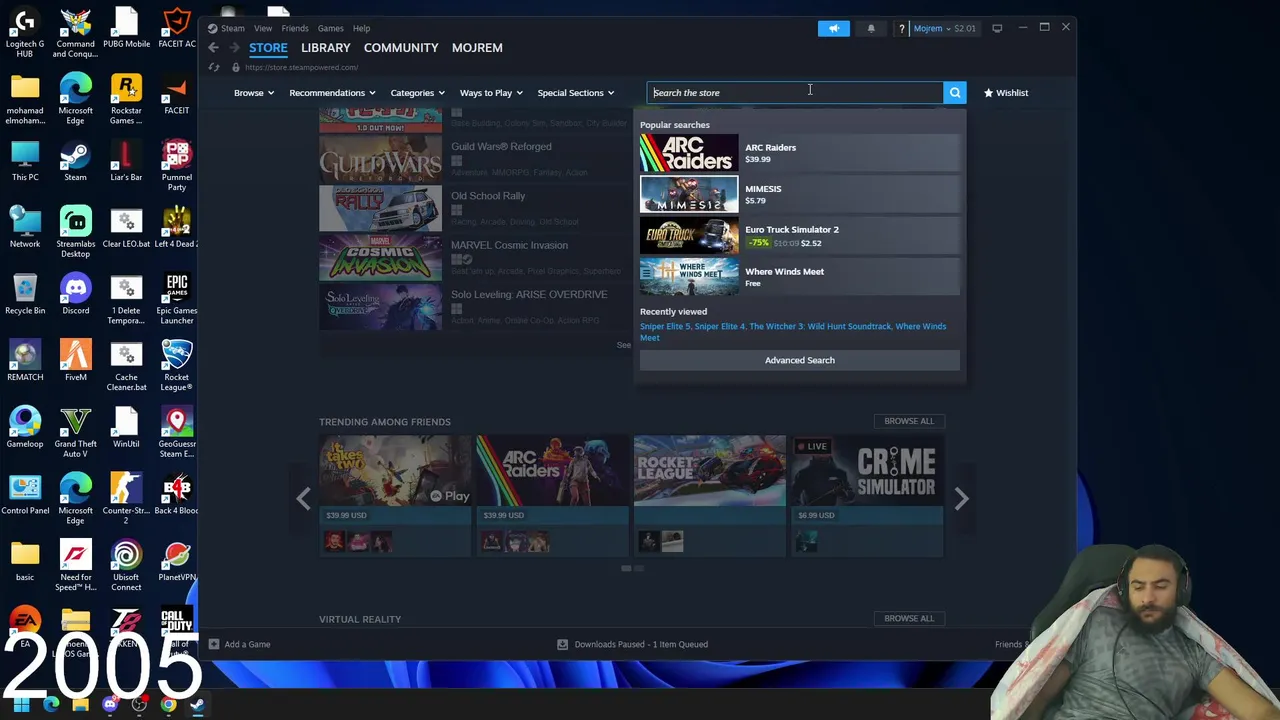This screenshot has width=1280, height=720.
Task: Open the Old School Rally list entry
Action: [475, 208]
